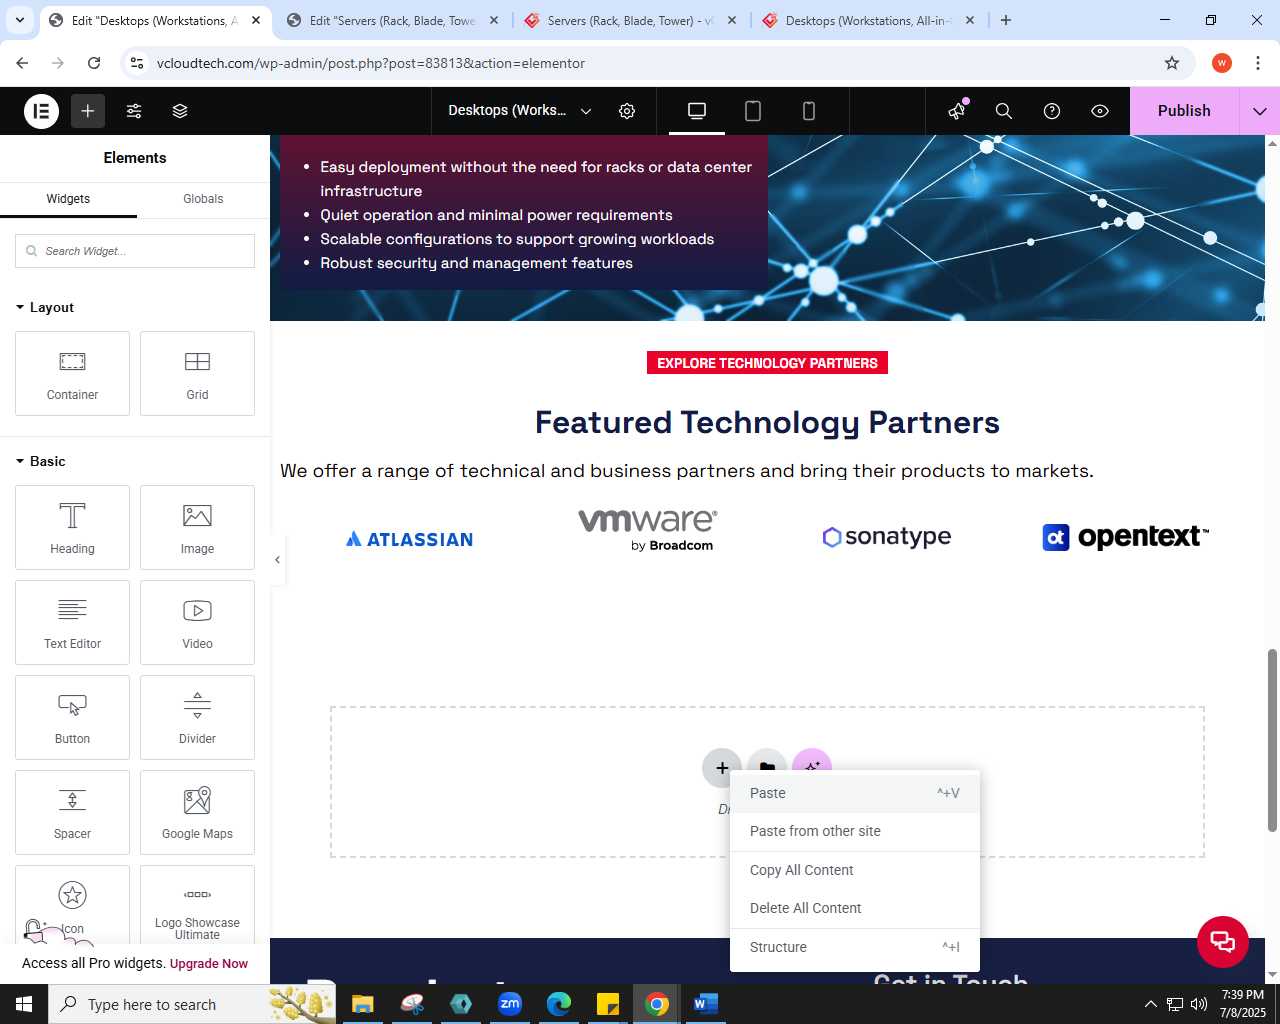Open the Finder search icon
The image size is (1280, 1024).
click(1004, 111)
